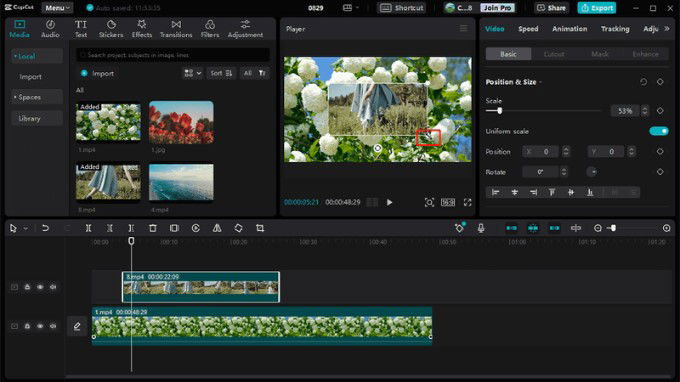The height and width of the screenshot is (382, 680).
Task: Switch to the Speed tab
Action: [528, 29]
